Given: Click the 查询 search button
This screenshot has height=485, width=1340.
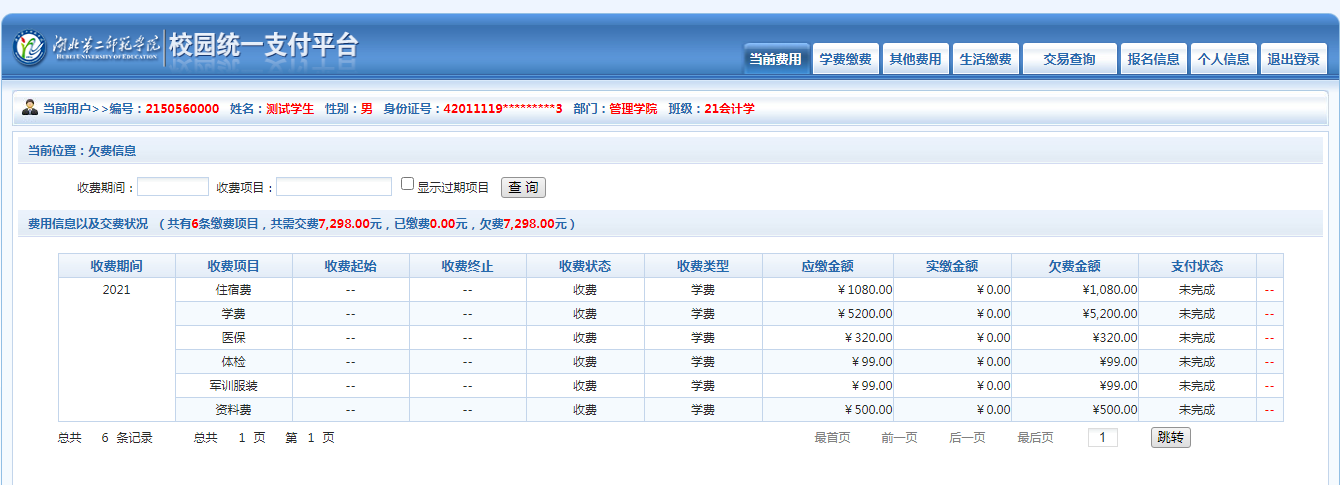Looking at the screenshot, I should pos(523,187).
